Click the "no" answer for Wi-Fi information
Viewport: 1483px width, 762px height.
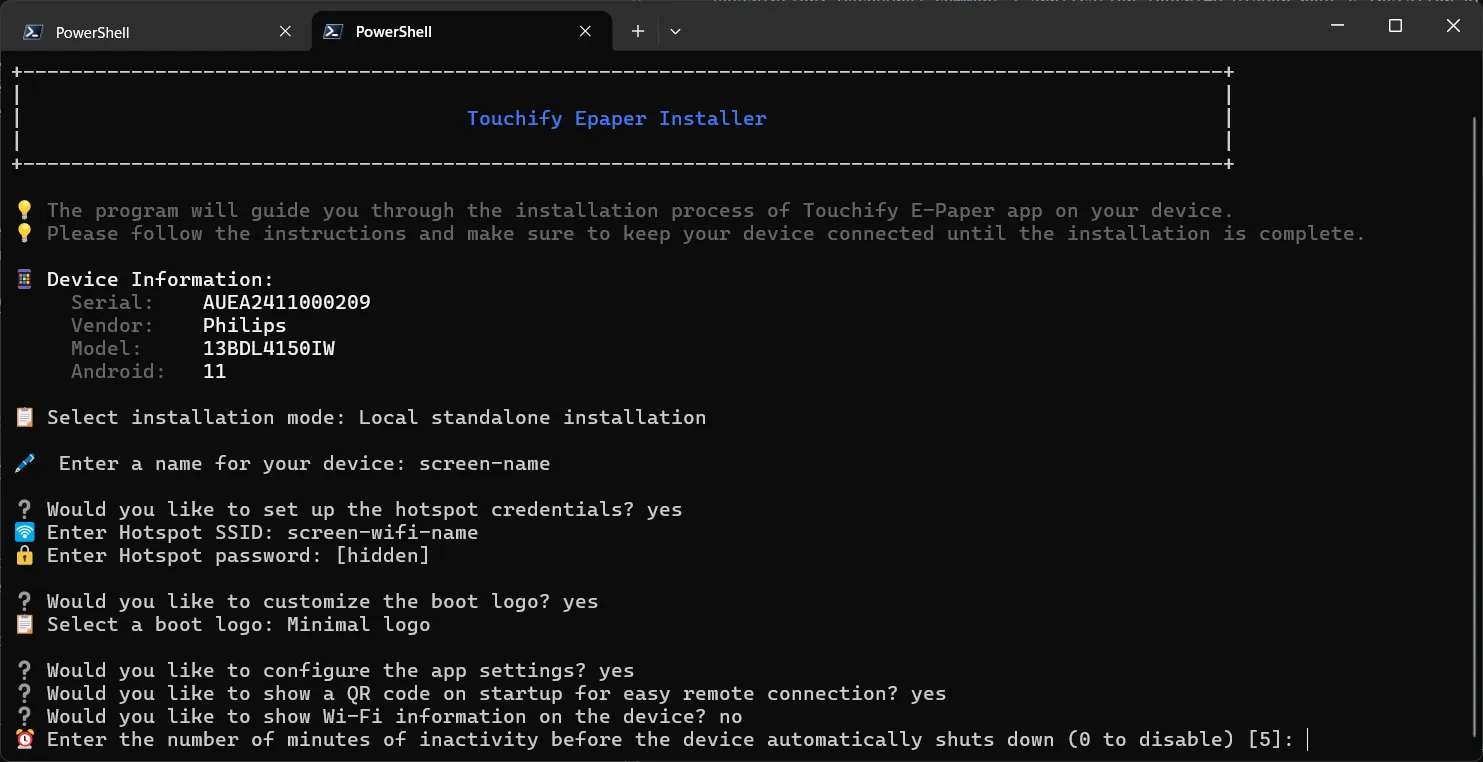(x=731, y=716)
